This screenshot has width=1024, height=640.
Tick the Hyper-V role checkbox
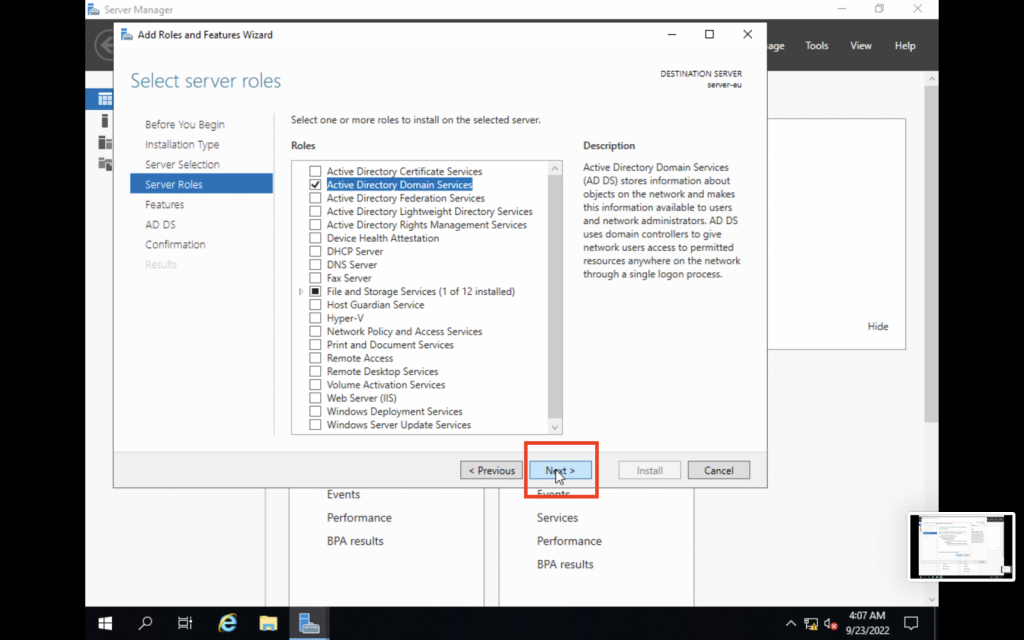click(x=316, y=318)
